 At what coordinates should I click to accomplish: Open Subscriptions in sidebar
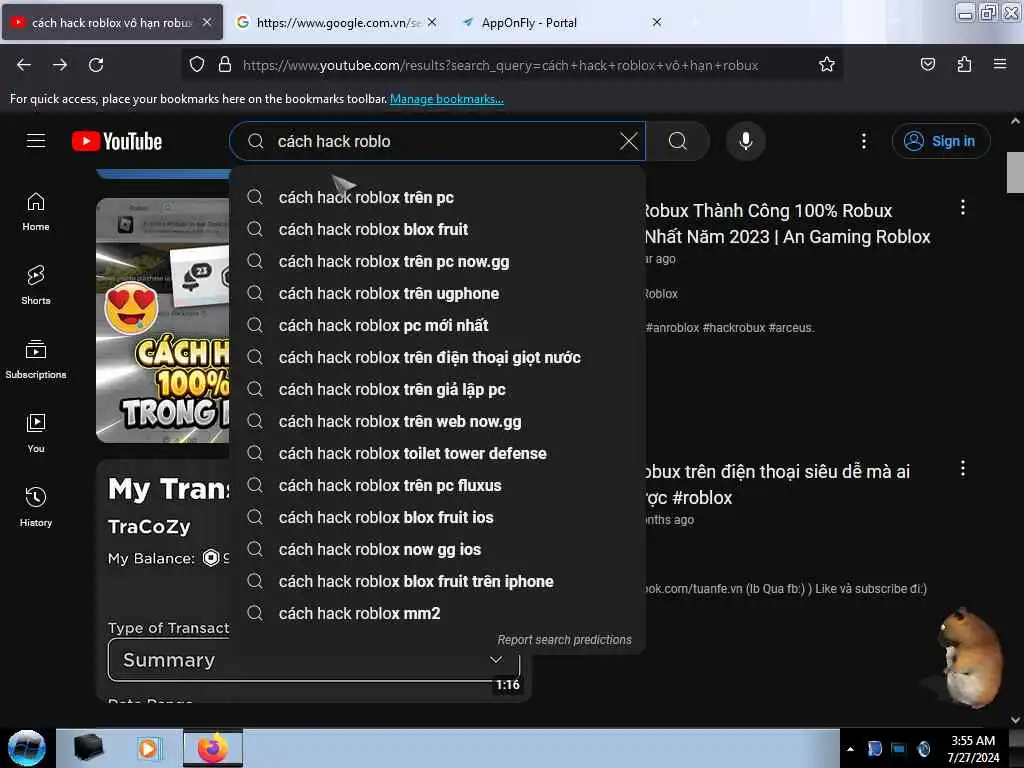36,359
